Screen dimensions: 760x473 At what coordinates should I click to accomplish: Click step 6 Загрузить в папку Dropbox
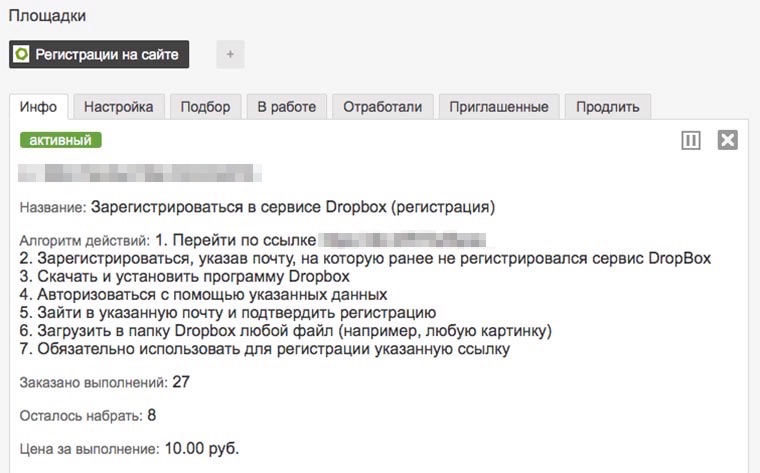coord(285,331)
